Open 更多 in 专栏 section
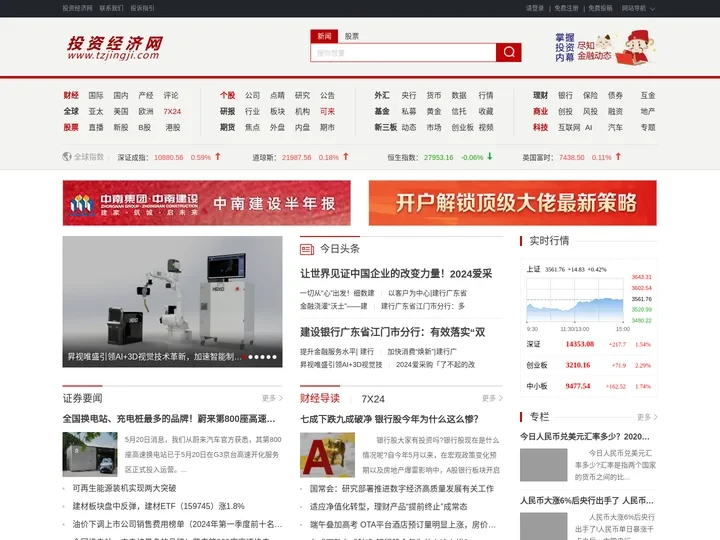720x540 pixels. 647,417
